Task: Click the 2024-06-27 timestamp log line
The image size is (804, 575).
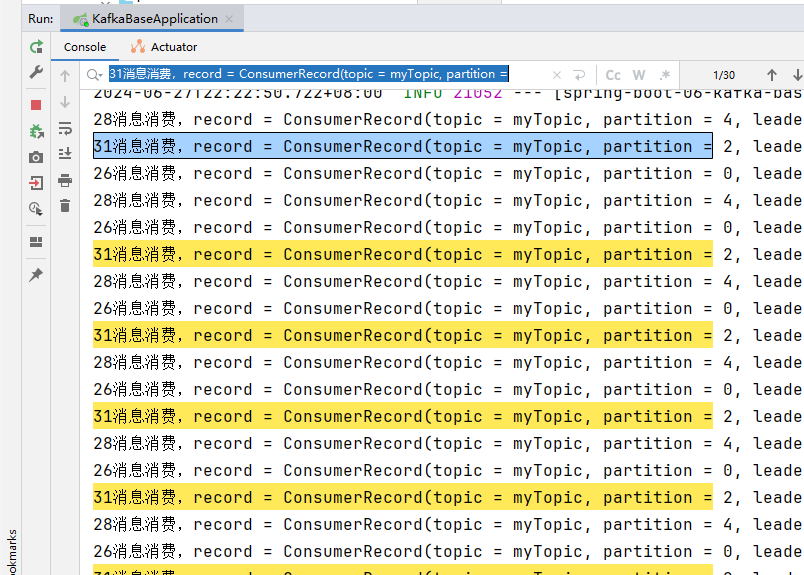Action: [x=446, y=93]
